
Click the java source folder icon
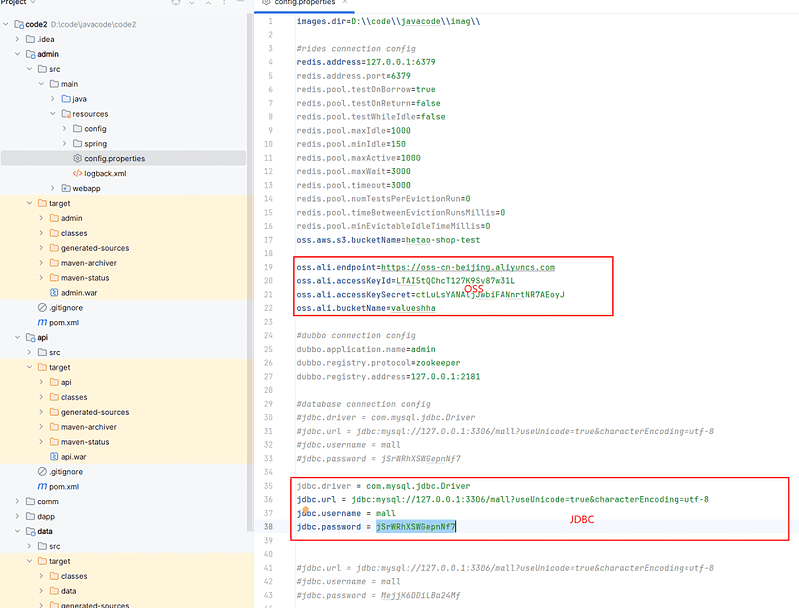pyautogui.click(x=66, y=99)
